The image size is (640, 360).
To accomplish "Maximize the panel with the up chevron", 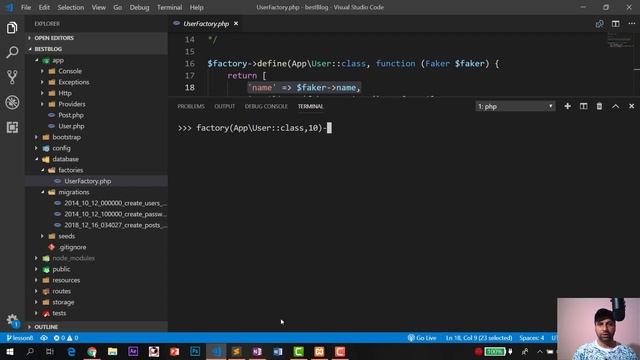I will (616, 106).
